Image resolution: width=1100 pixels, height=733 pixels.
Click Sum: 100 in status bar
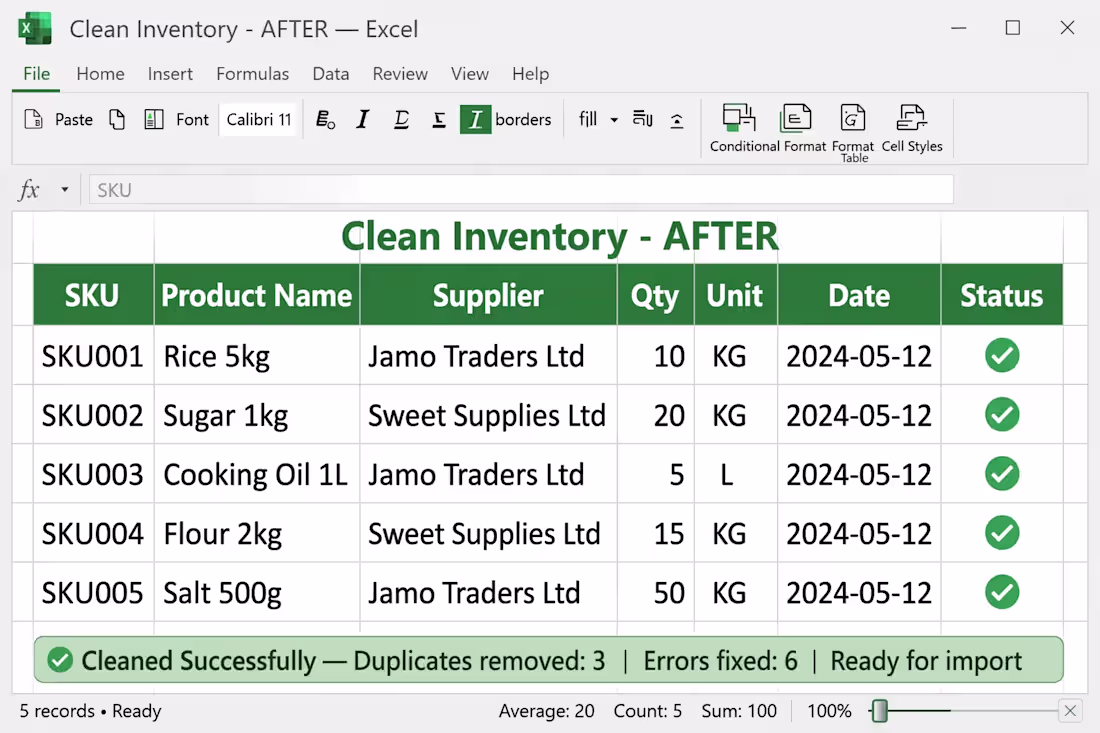(739, 711)
